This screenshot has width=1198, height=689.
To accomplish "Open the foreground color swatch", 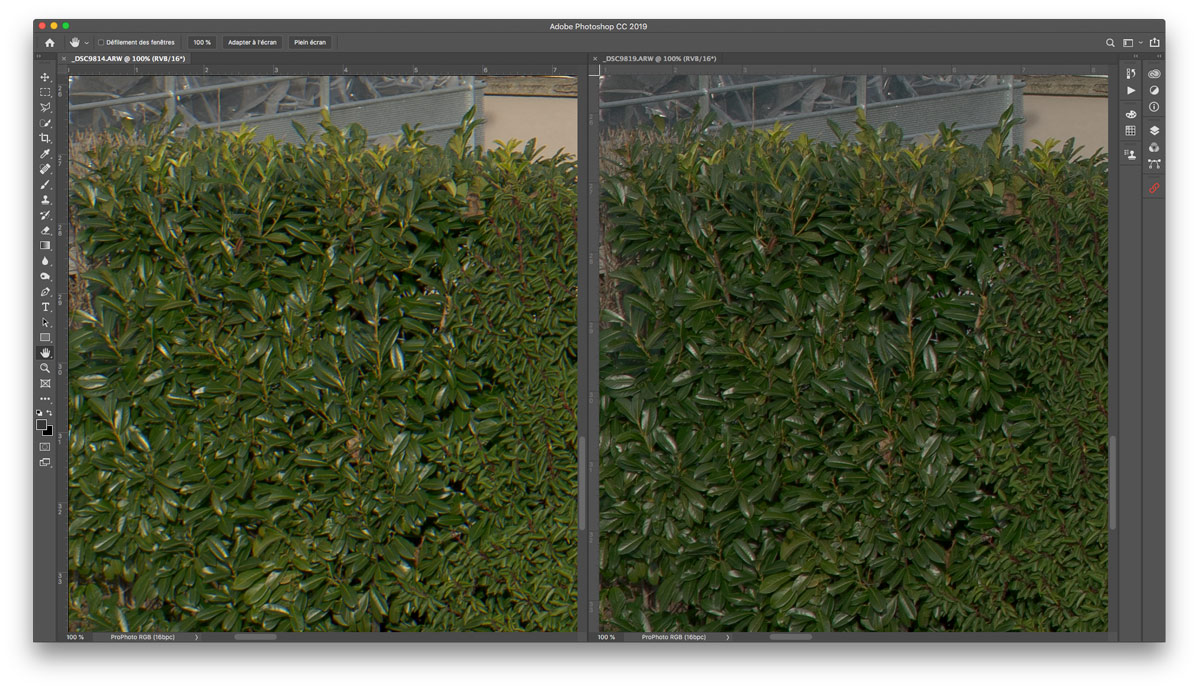I will pos(42,424).
